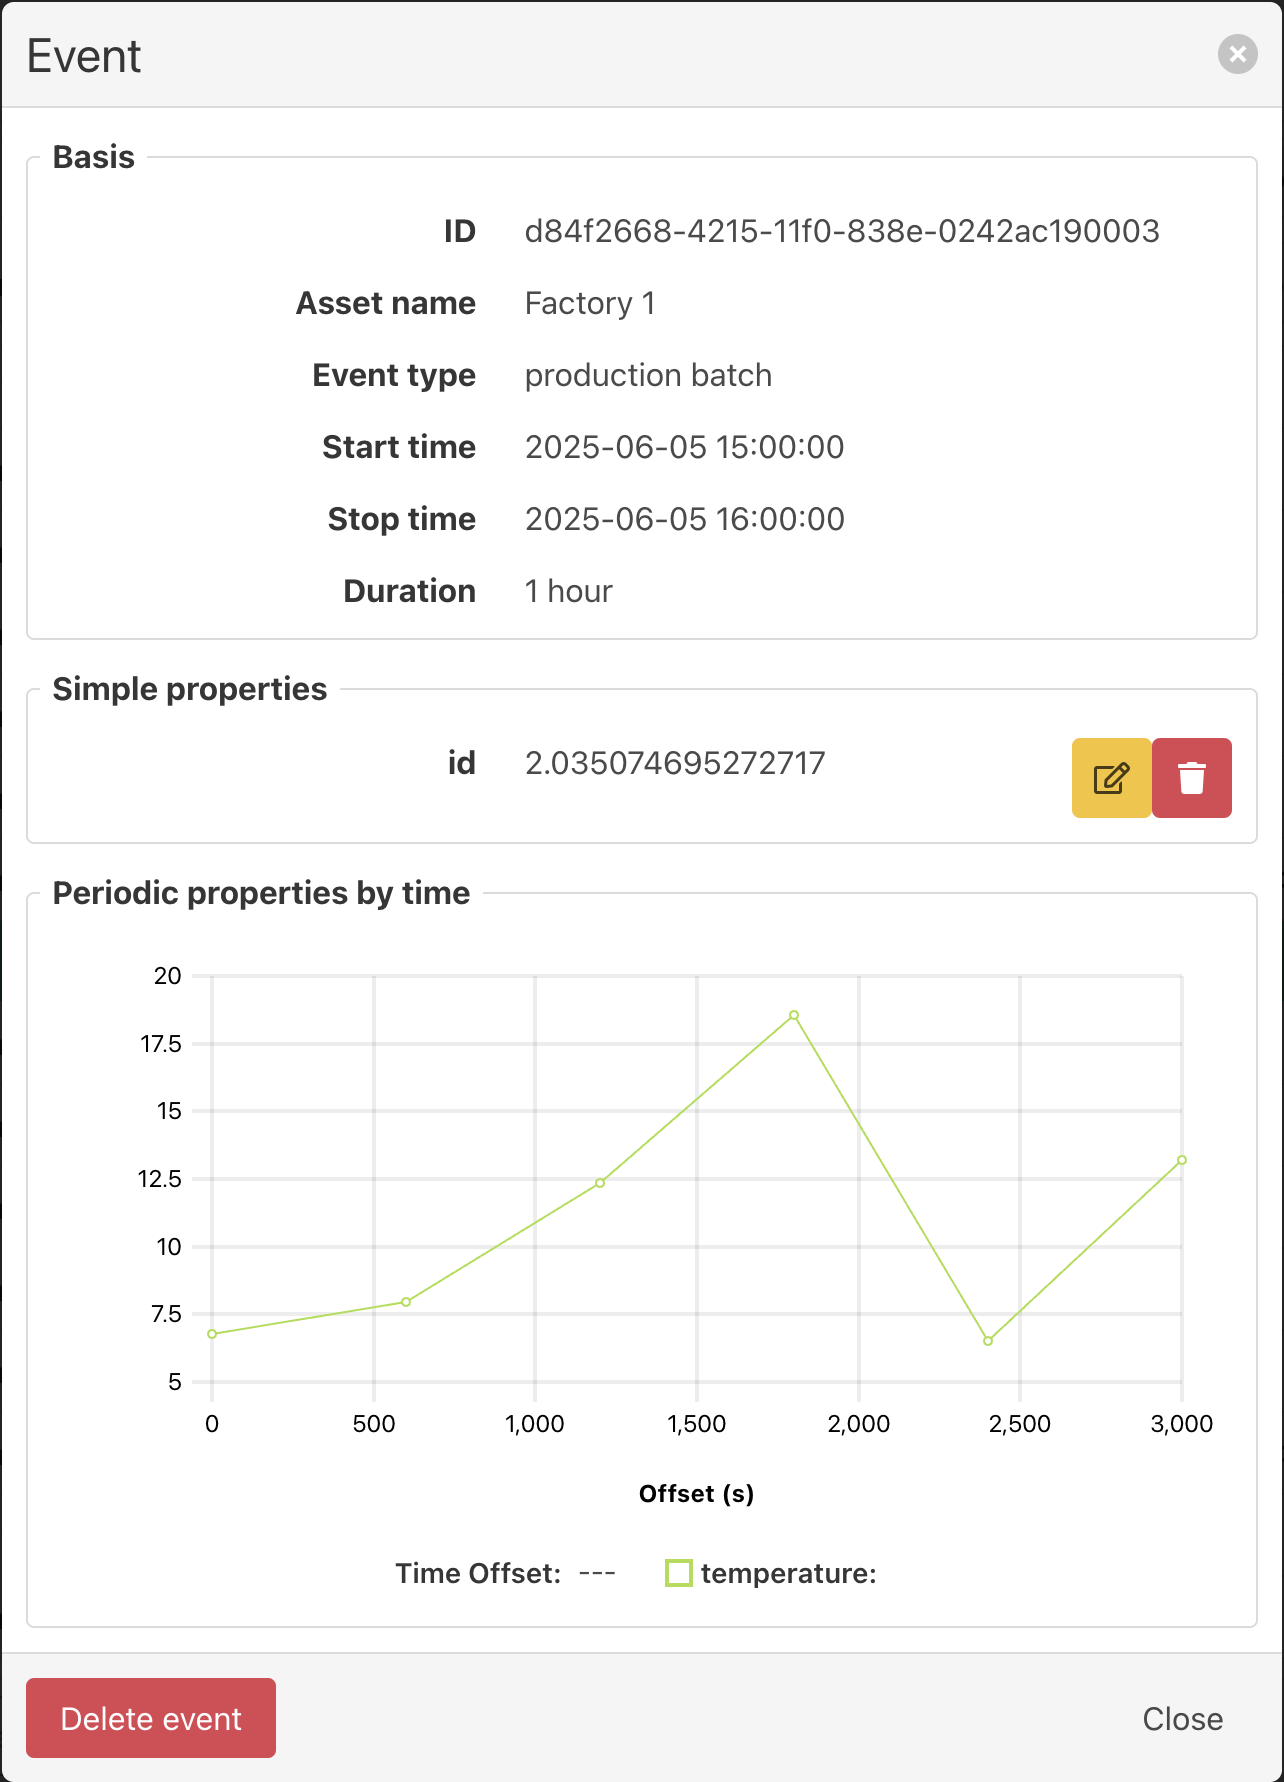The width and height of the screenshot is (1284, 1782).
Task: Click the Offset (s) axis title
Action: pos(696,1494)
